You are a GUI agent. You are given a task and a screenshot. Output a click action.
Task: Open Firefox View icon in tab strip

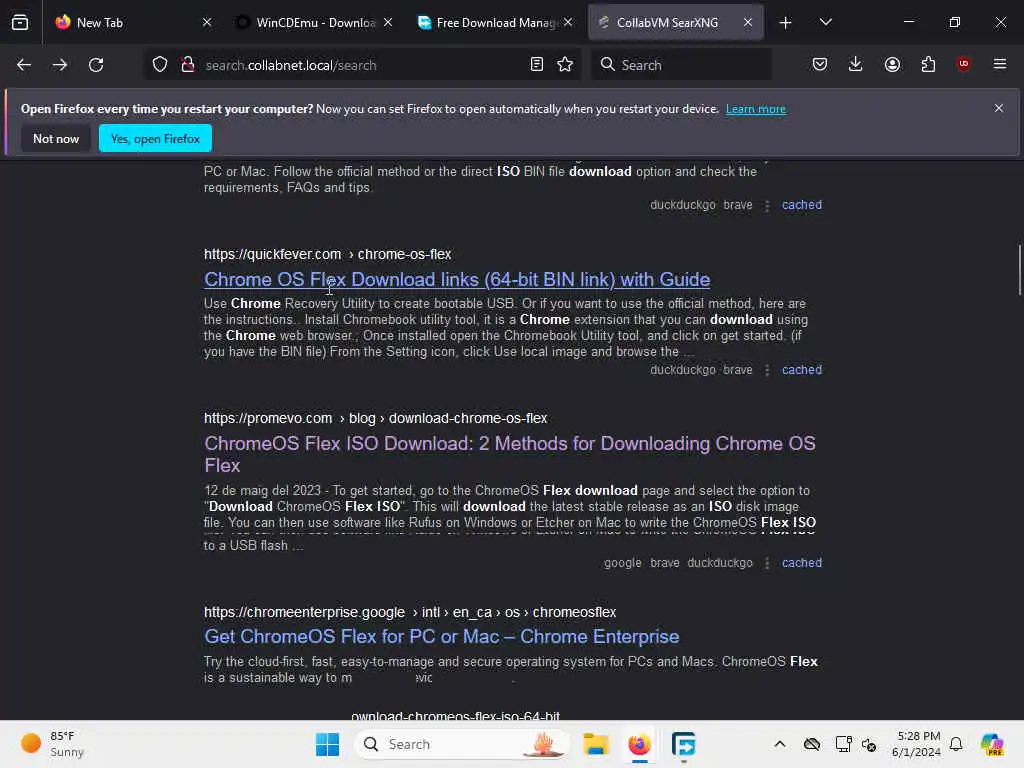point(20,23)
